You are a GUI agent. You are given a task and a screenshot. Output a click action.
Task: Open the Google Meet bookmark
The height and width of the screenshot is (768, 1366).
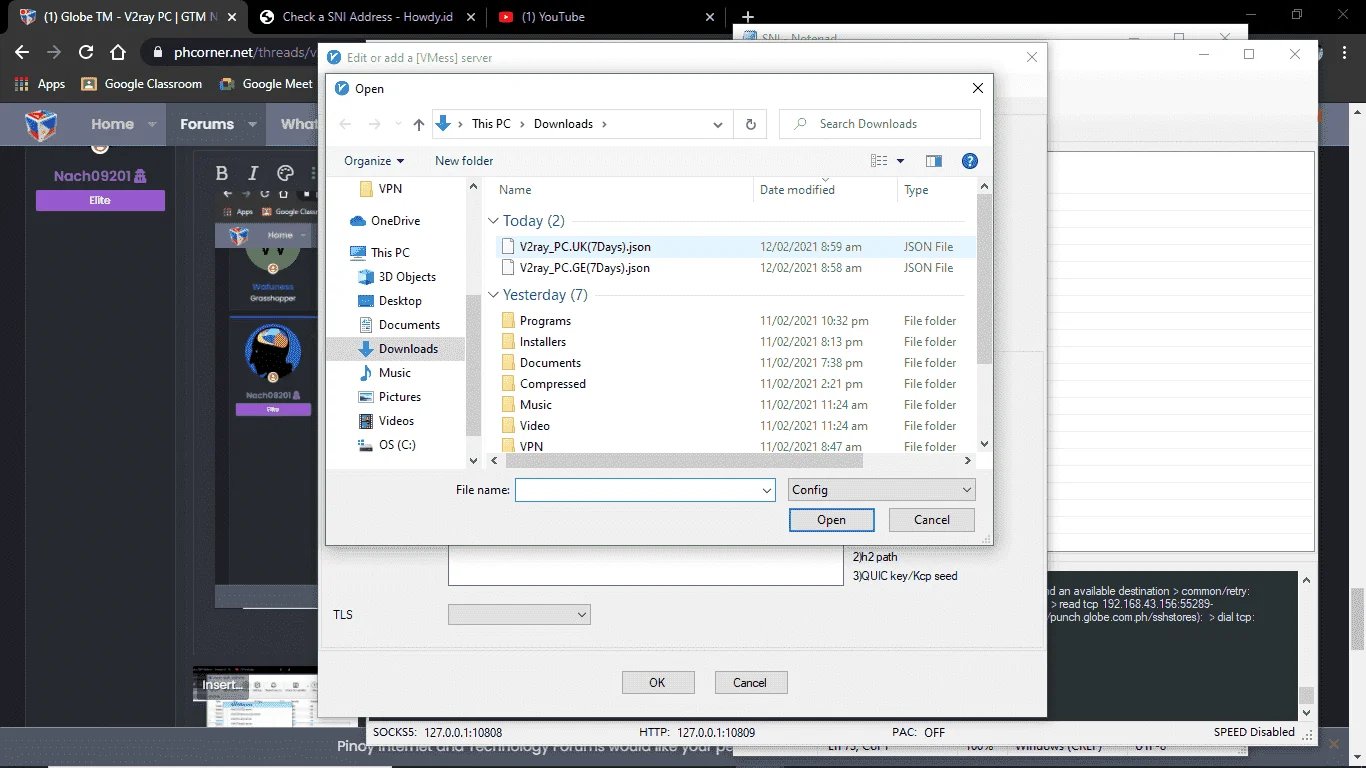coord(266,84)
